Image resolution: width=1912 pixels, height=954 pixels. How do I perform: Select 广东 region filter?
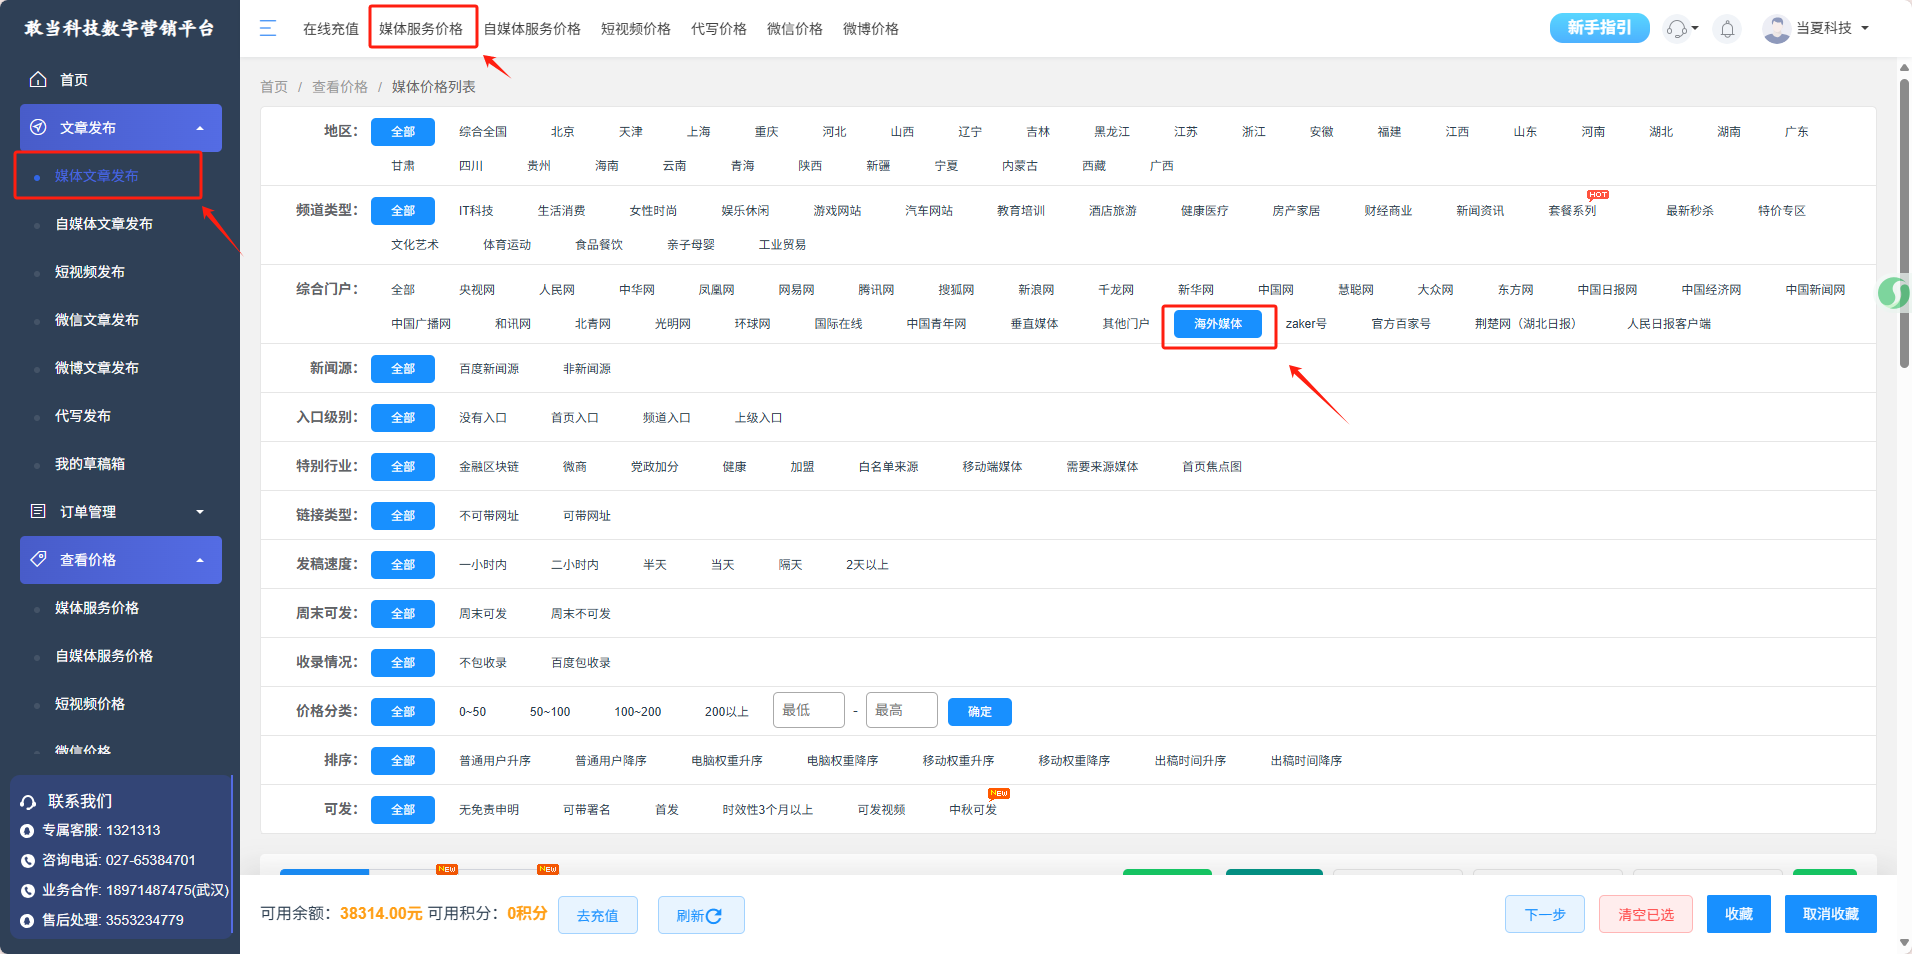(x=1797, y=132)
